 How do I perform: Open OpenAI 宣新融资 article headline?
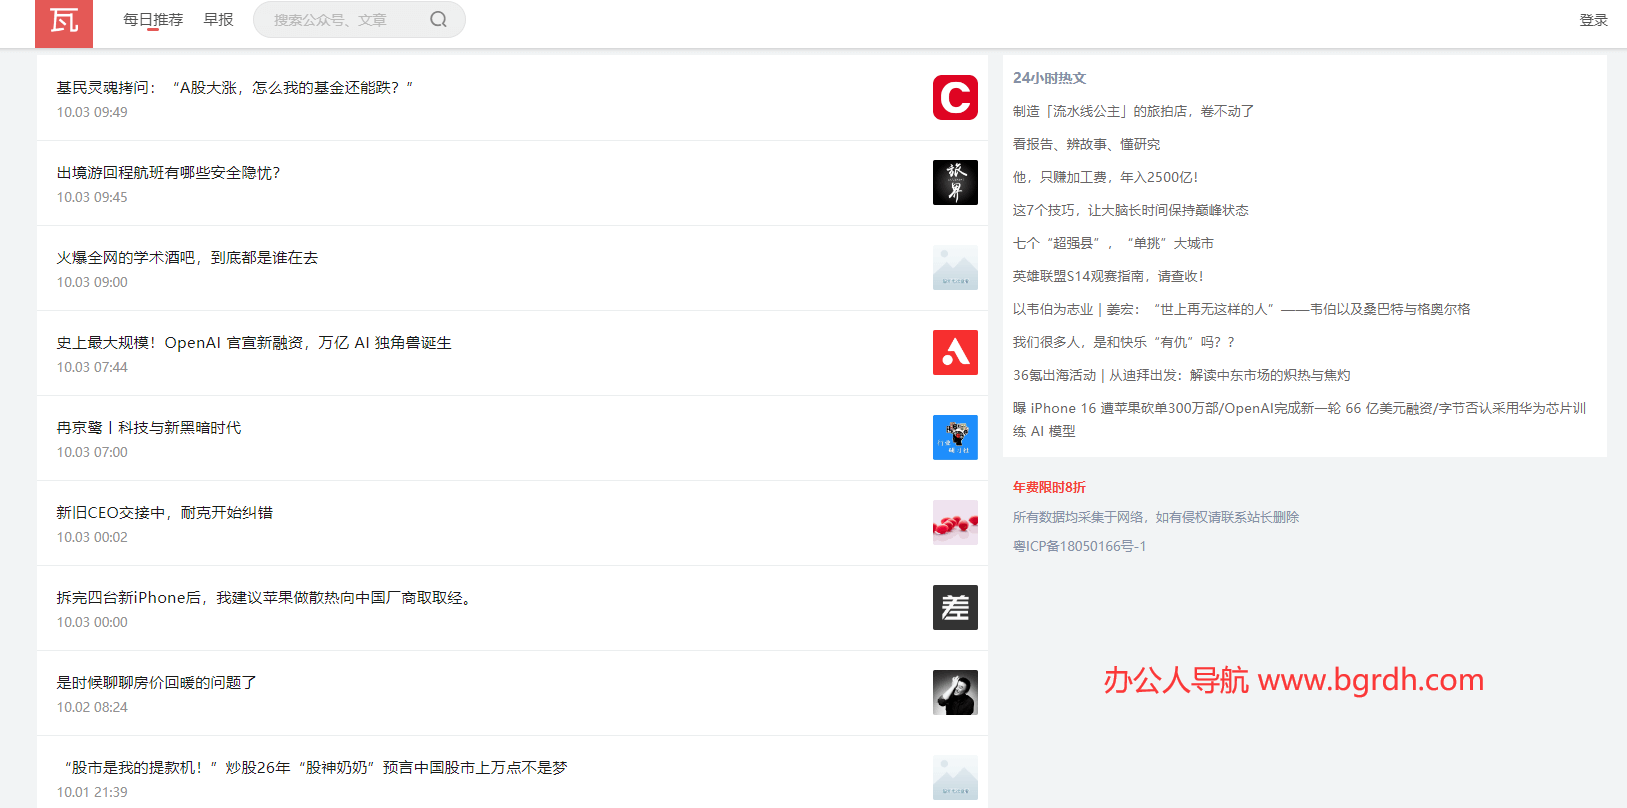point(254,343)
